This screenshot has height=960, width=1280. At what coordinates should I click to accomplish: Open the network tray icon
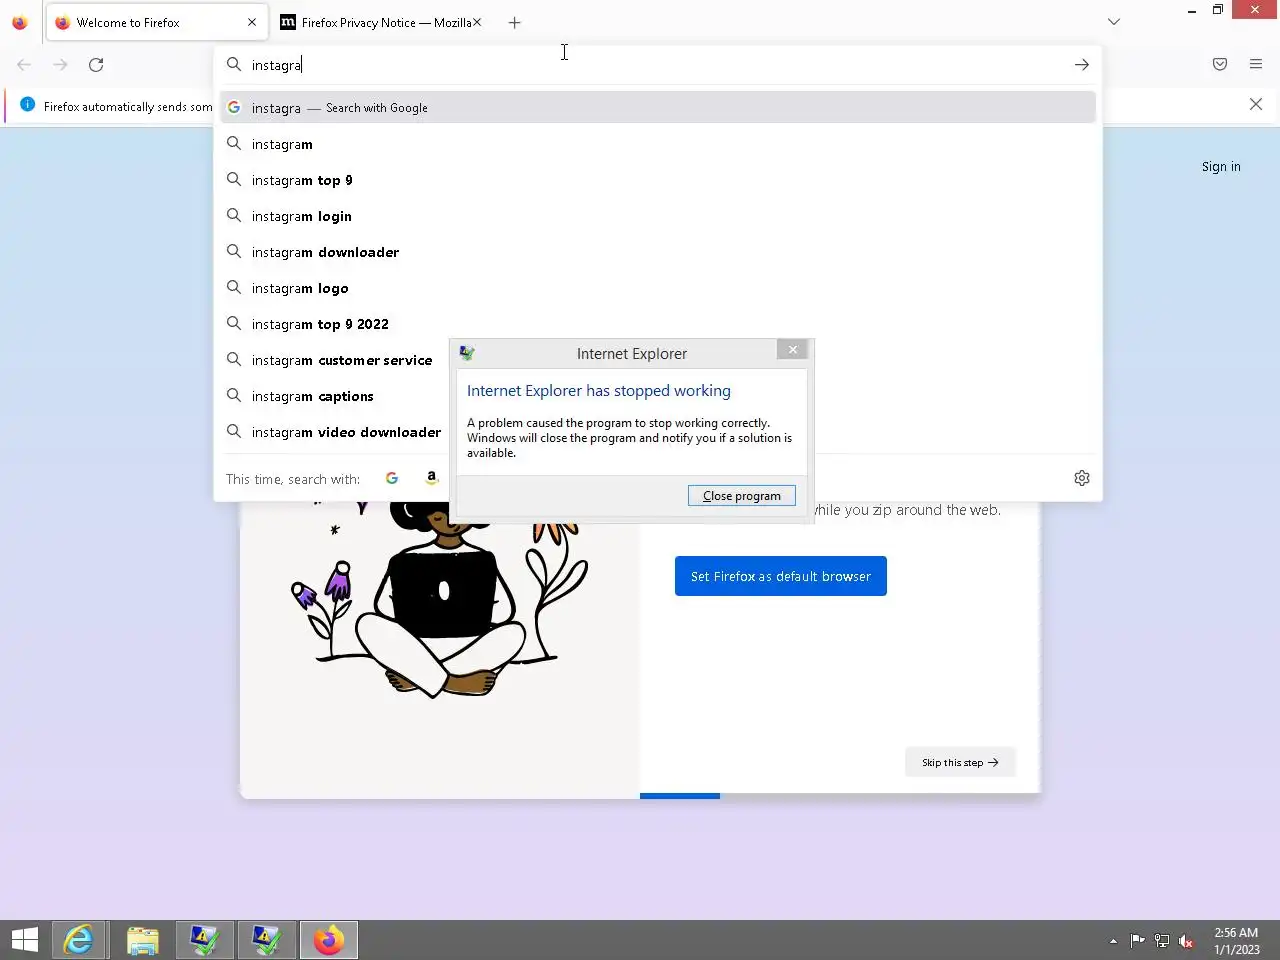(x=1162, y=941)
